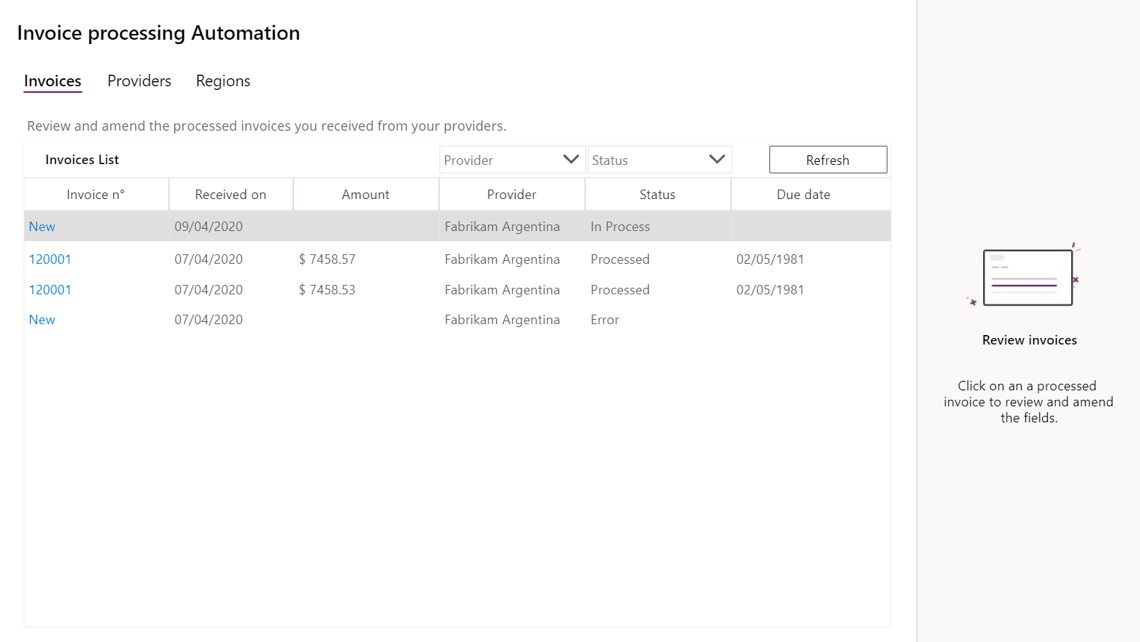Go to the Regions tab

tap(223, 81)
